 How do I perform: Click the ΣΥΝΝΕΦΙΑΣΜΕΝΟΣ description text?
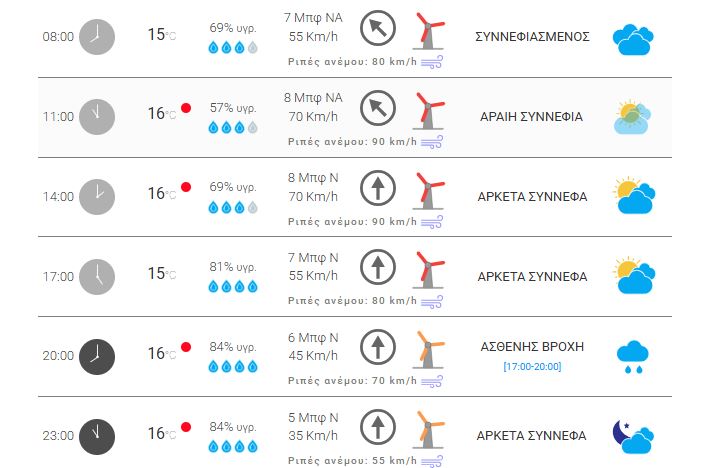[x=531, y=36]
